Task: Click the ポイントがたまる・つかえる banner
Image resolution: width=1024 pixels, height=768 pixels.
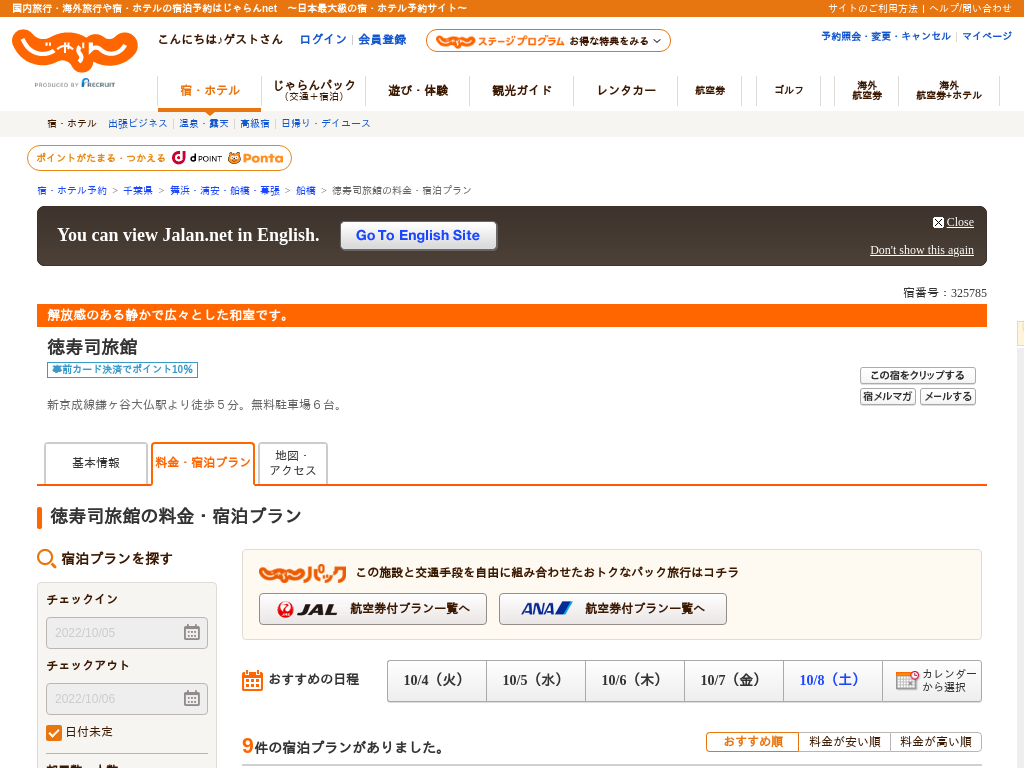Action: point(159,158)
